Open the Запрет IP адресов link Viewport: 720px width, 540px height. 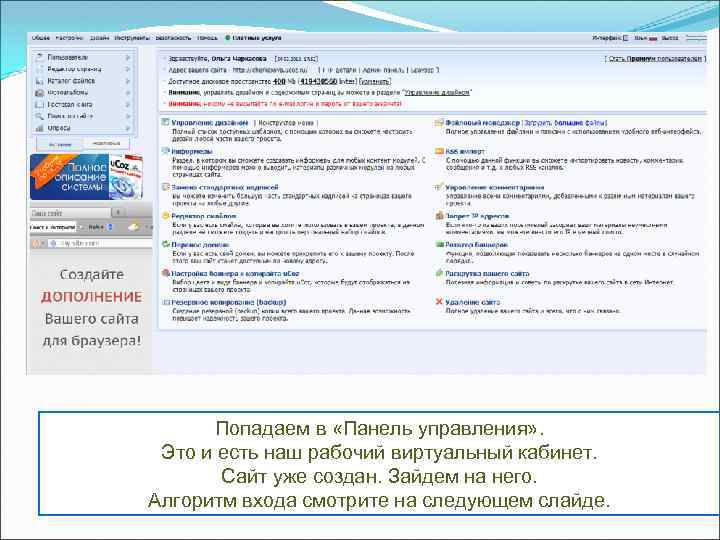(477, 216)
